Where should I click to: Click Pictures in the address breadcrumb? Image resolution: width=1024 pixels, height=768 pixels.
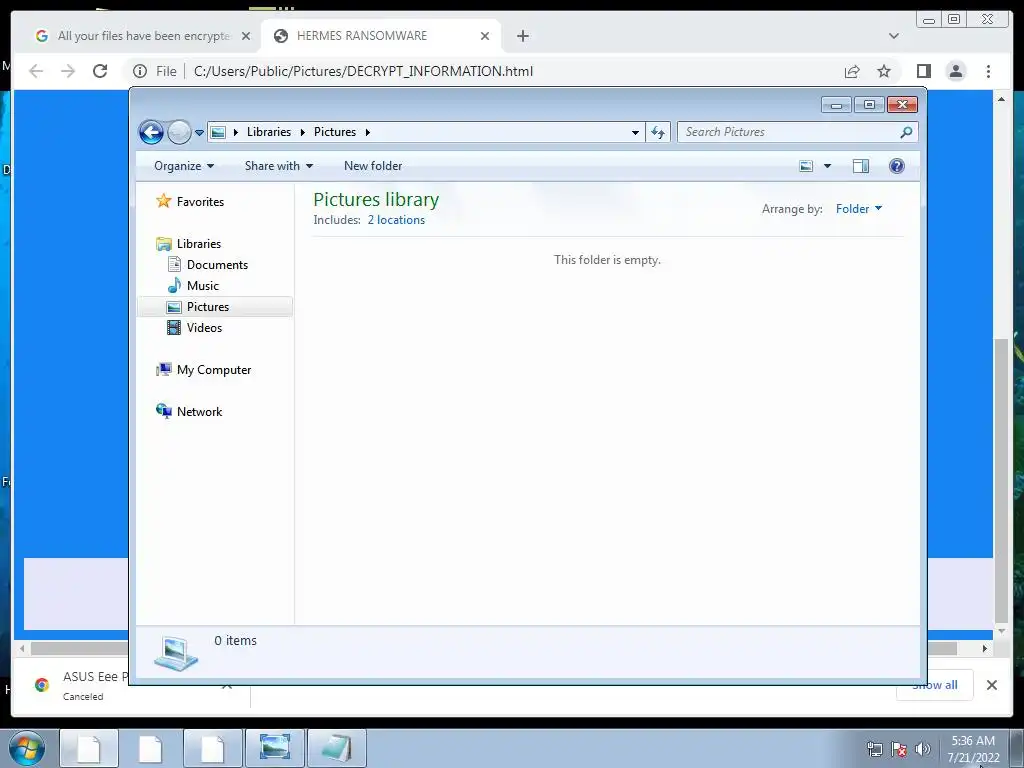tap(334, 132)
